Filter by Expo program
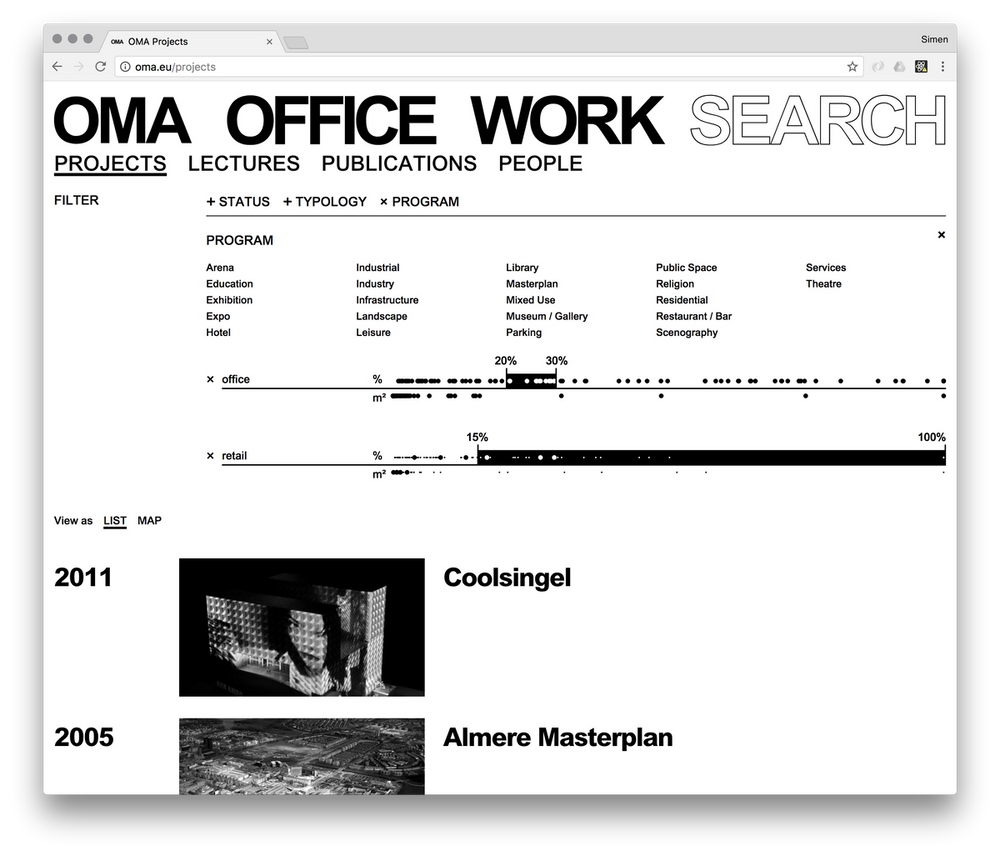 pyautogui.click(x=218, y=316)
